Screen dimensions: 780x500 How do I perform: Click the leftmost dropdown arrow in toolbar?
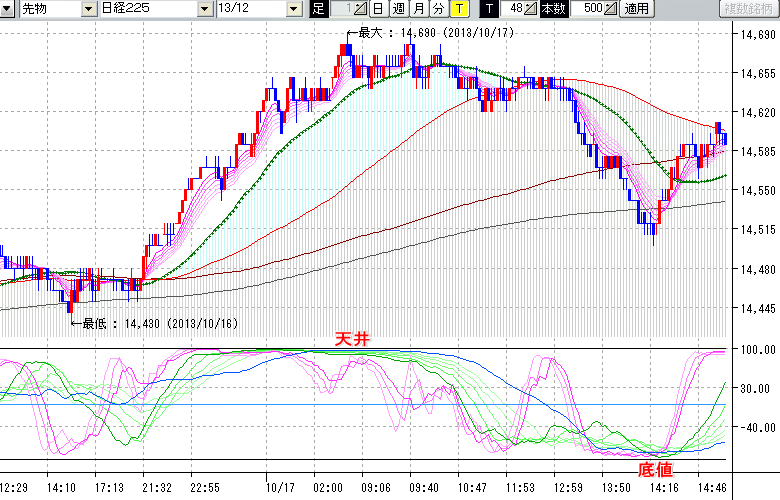pos(9,9)
